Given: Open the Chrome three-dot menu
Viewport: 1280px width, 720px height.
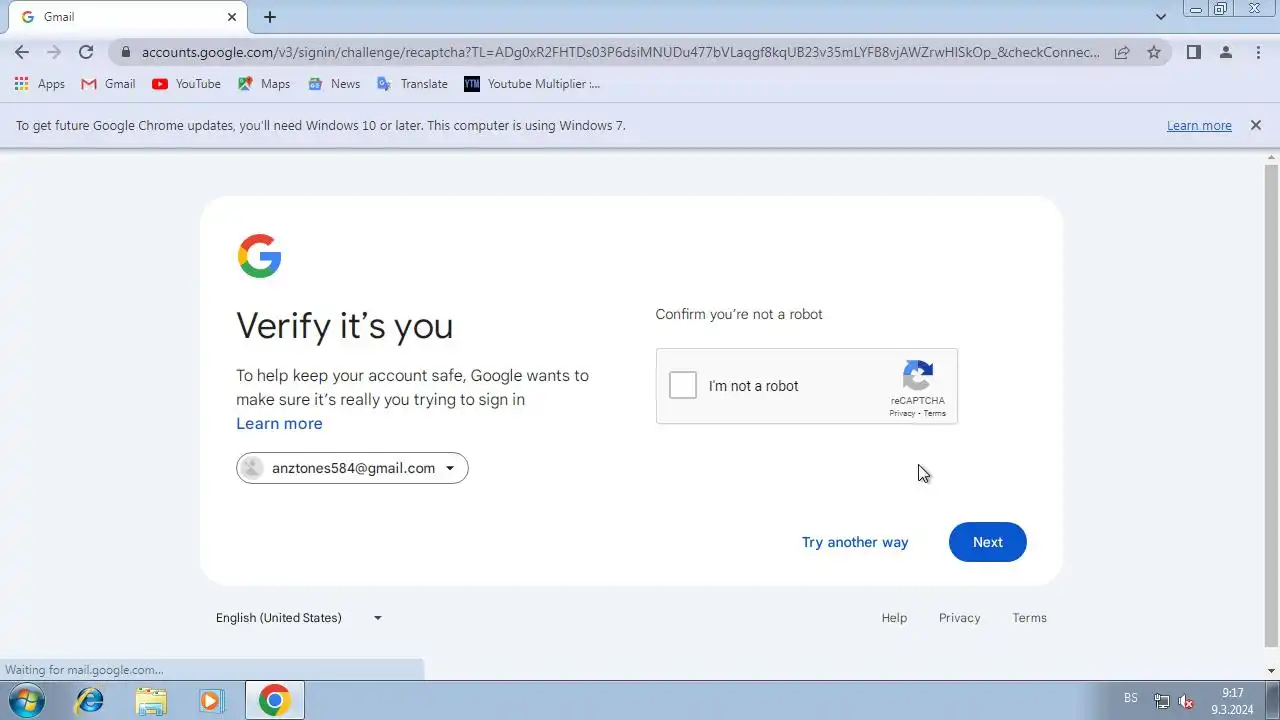Looking at the screenshot, I should pos(1258,52).
